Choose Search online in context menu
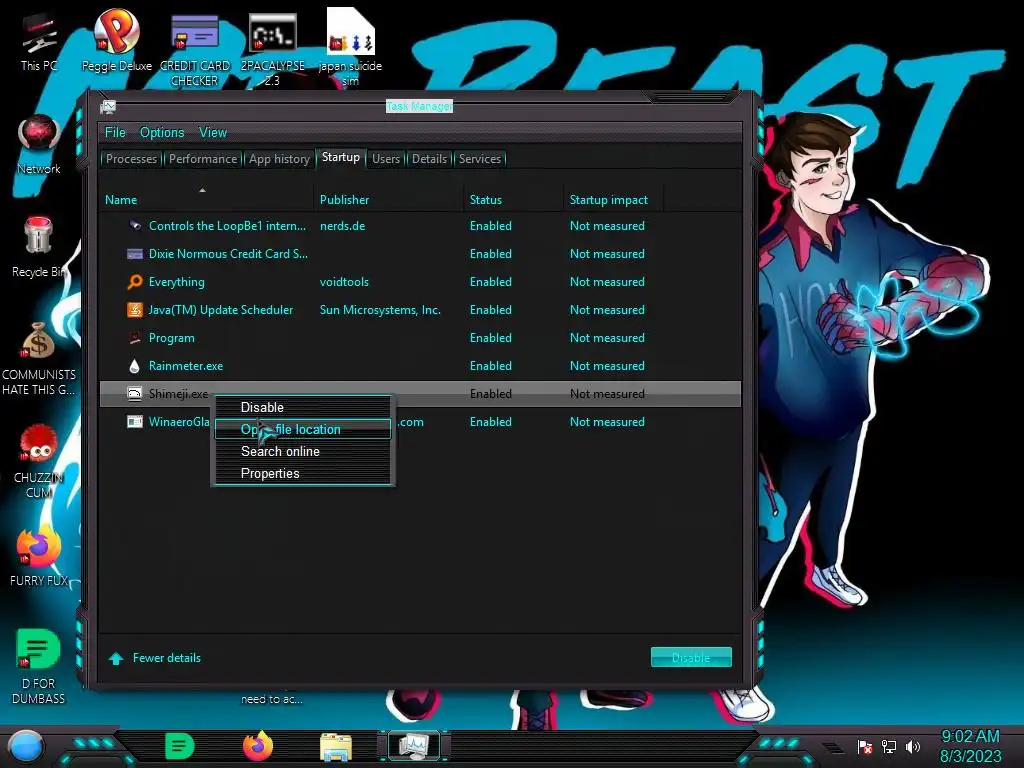 [303, 451]
